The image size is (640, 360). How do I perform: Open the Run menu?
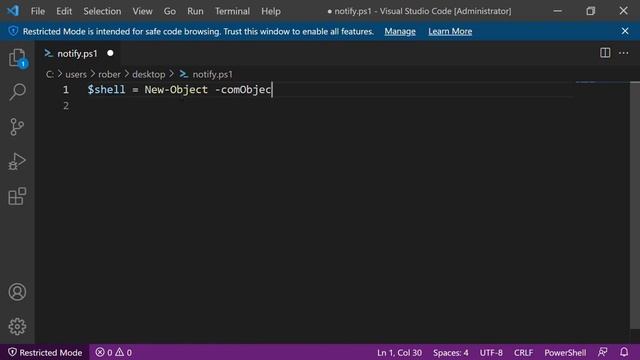[x=195, y=11]
